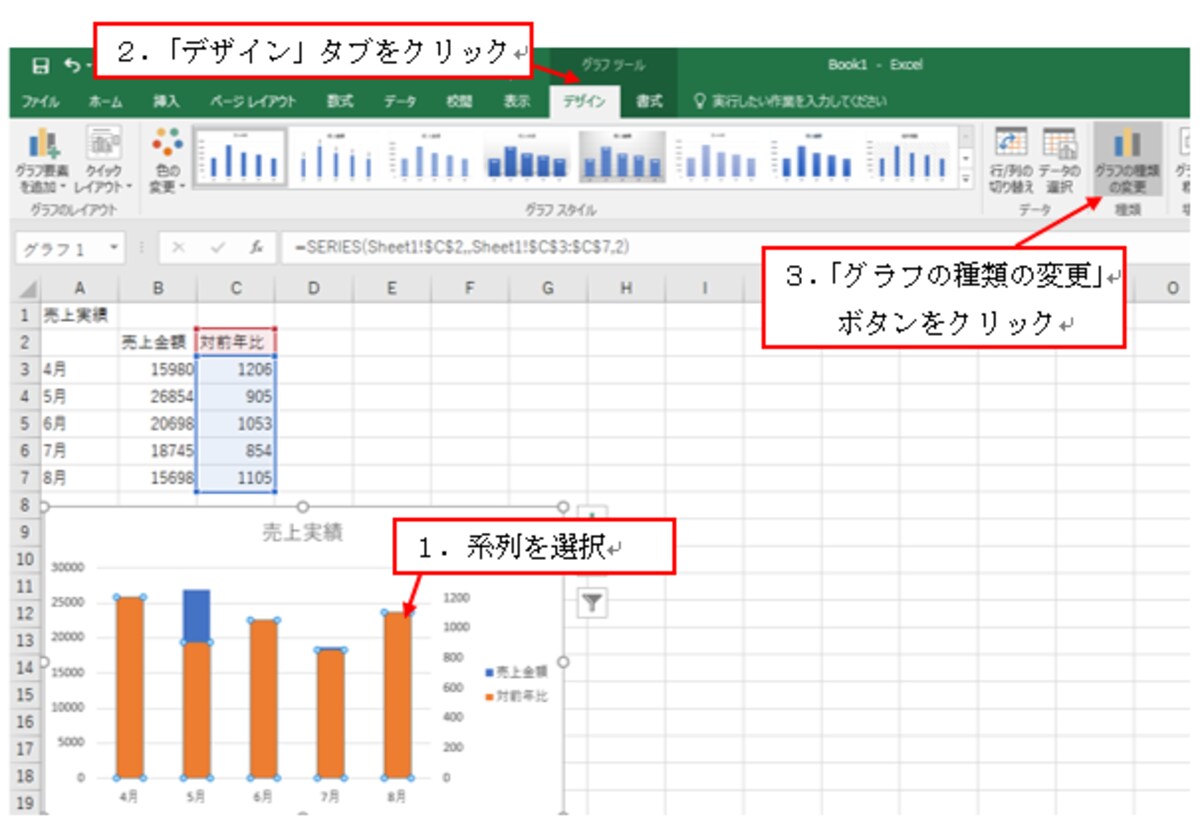Select header cell 対前年比 in C2
Image resolution: width=1200 pixels, height=823 pixels.
235,342
